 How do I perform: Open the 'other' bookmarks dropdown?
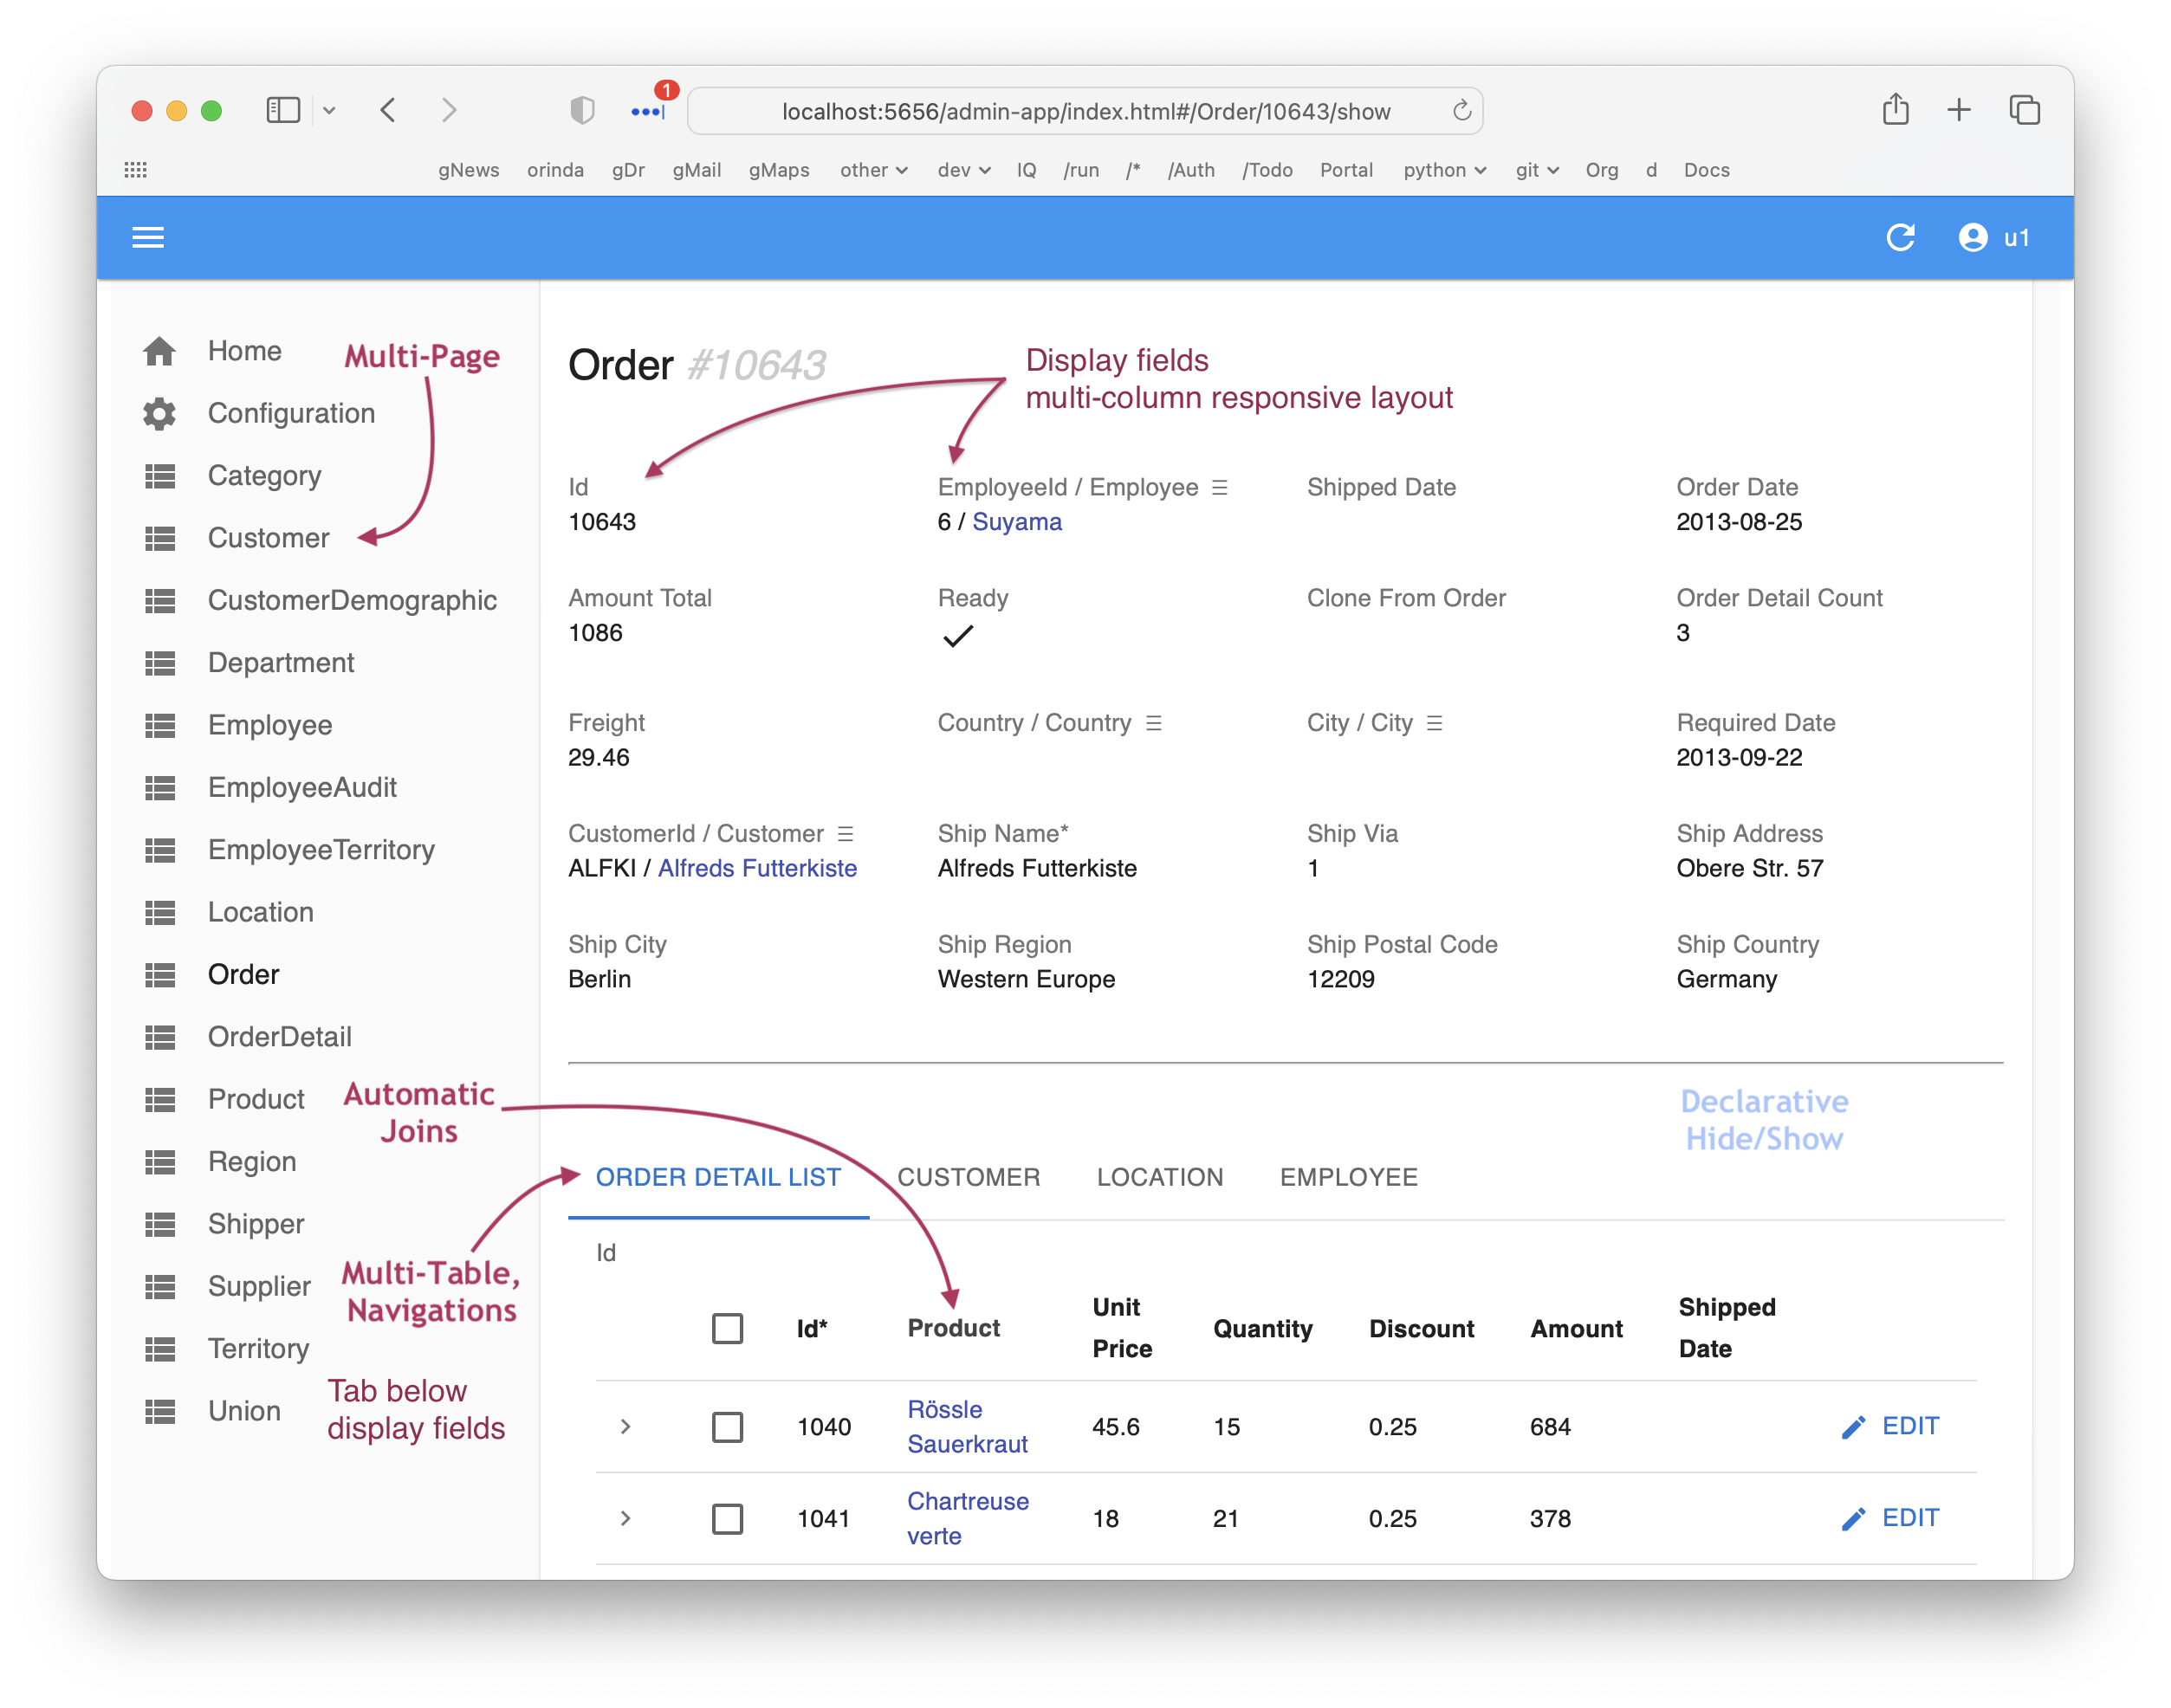(873, 170)
